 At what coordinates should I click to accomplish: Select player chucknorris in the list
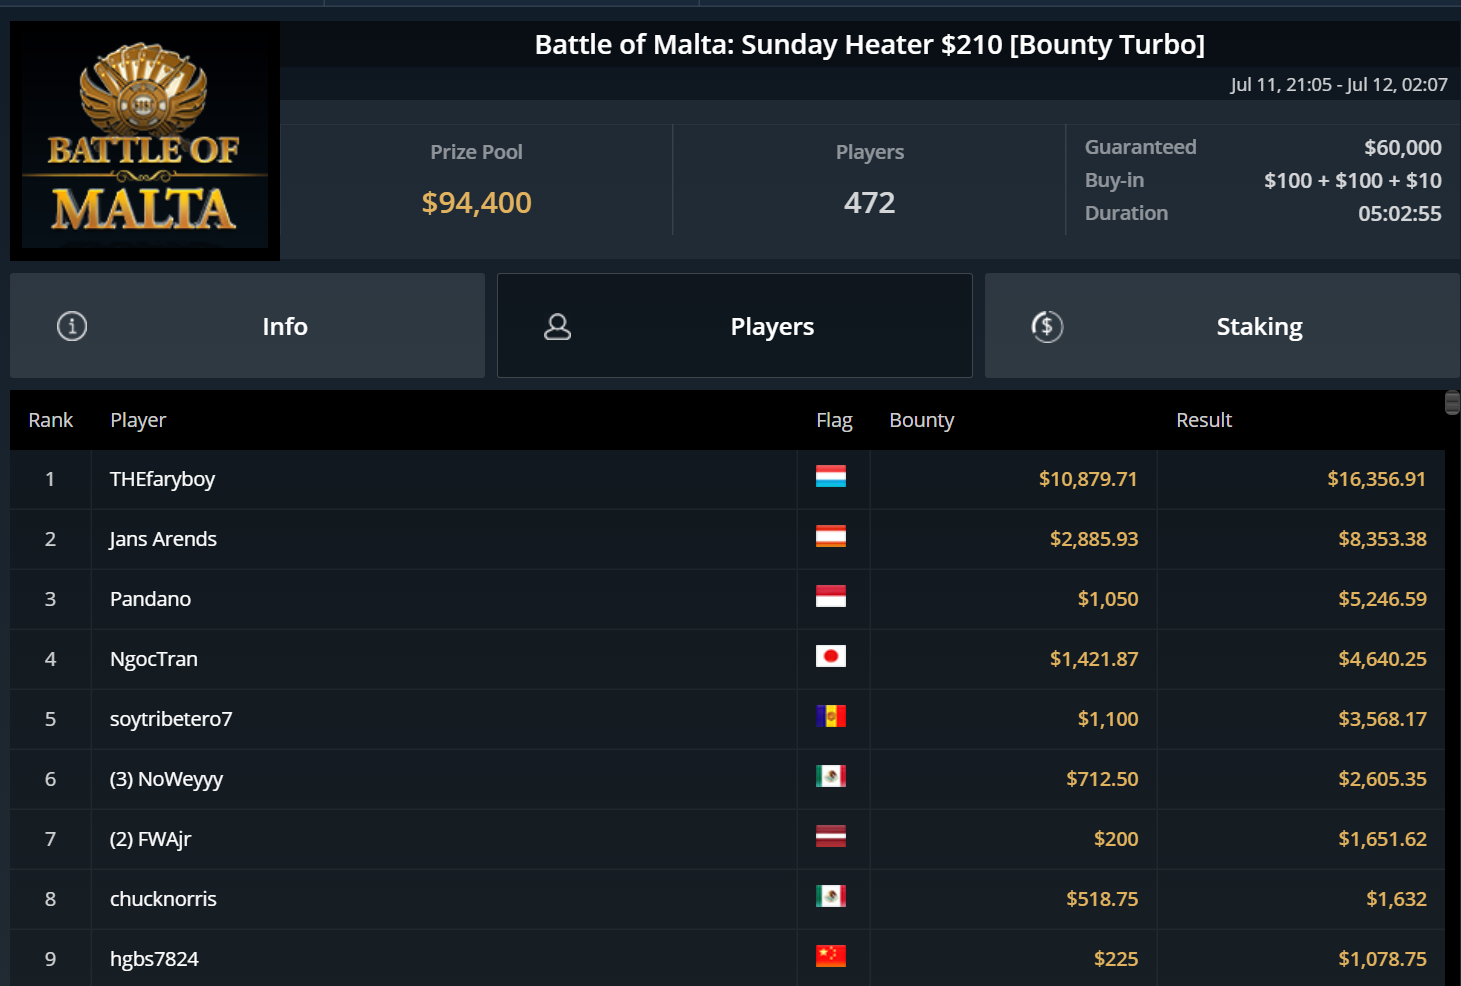coord(163,899)
